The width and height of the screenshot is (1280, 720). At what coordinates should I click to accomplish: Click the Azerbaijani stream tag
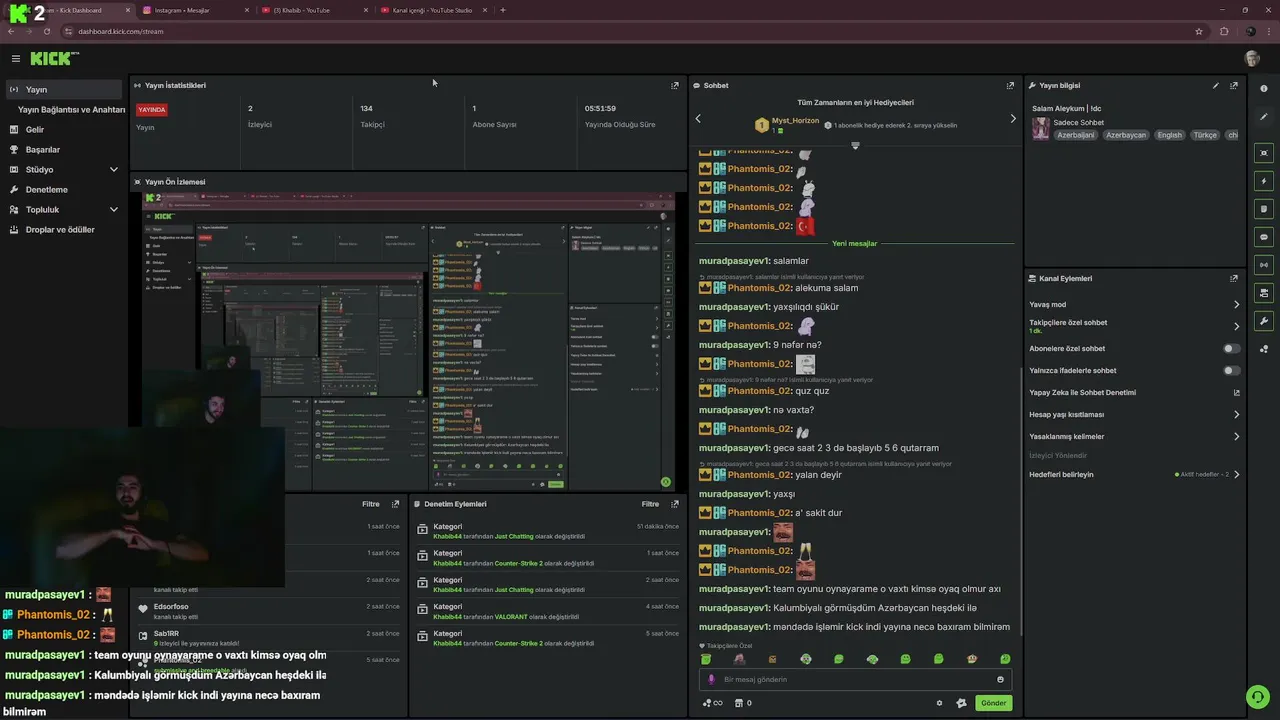1076,135
